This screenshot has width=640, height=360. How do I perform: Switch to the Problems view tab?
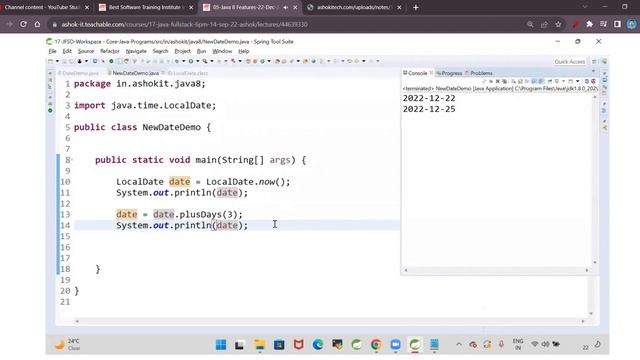point(479,73)
